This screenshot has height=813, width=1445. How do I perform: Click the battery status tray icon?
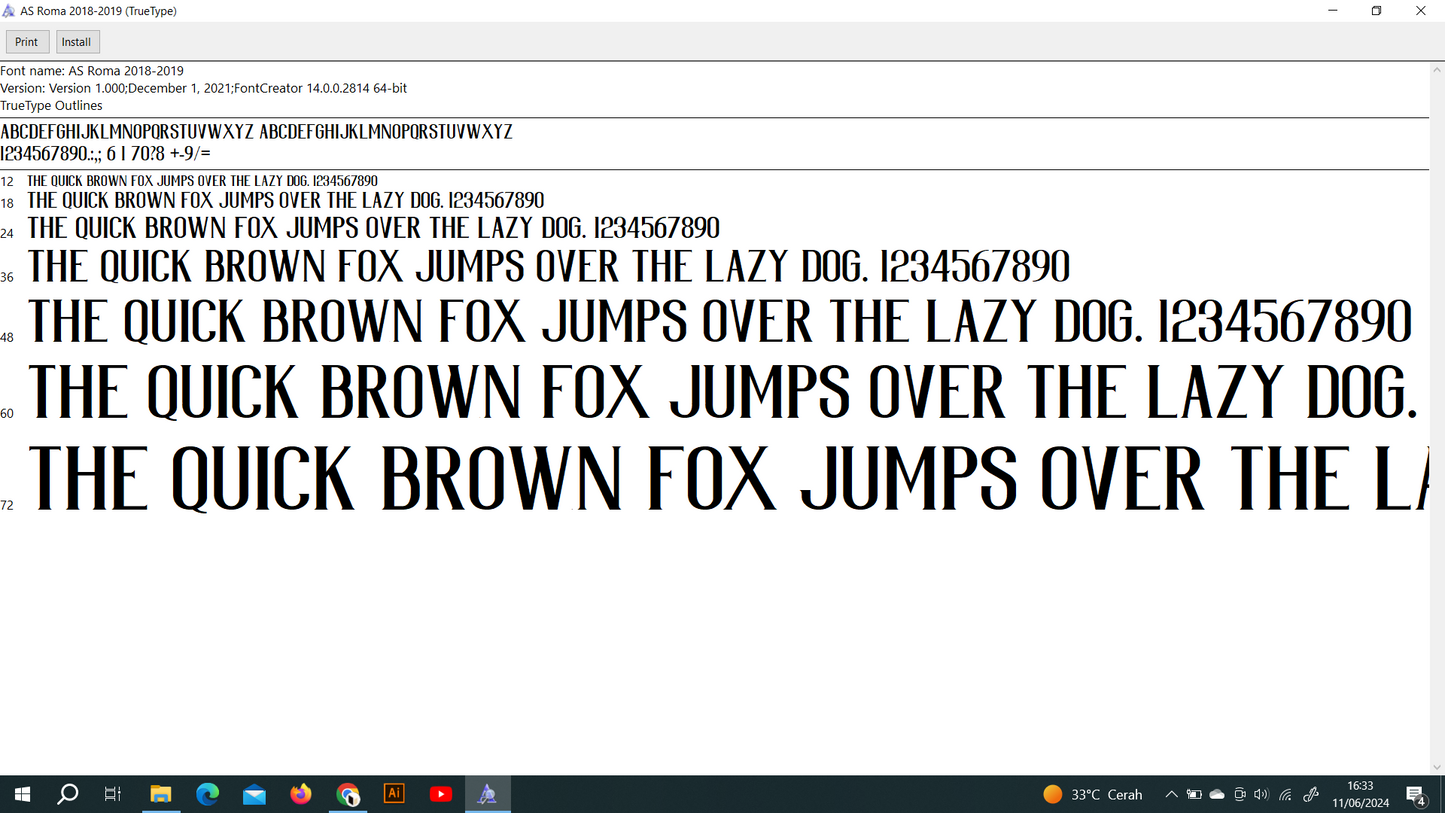1194,795
